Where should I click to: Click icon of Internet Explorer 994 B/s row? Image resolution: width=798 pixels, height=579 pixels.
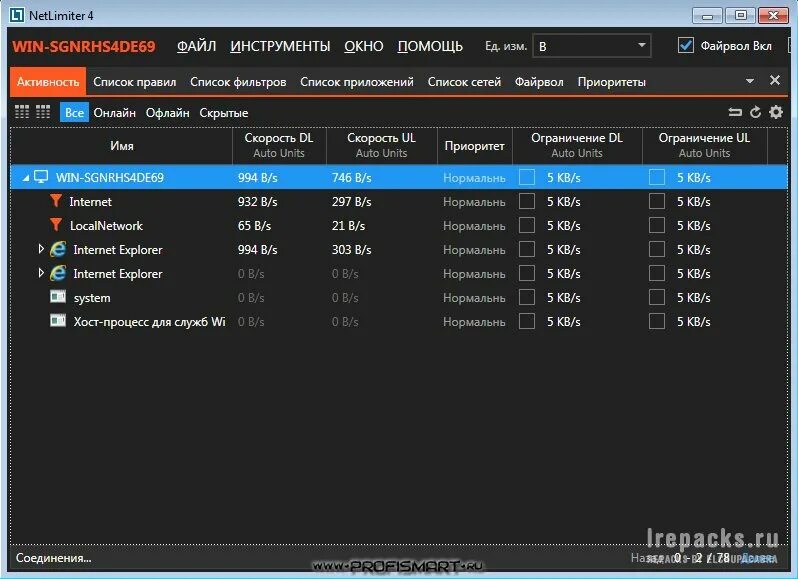coord(58,249)
